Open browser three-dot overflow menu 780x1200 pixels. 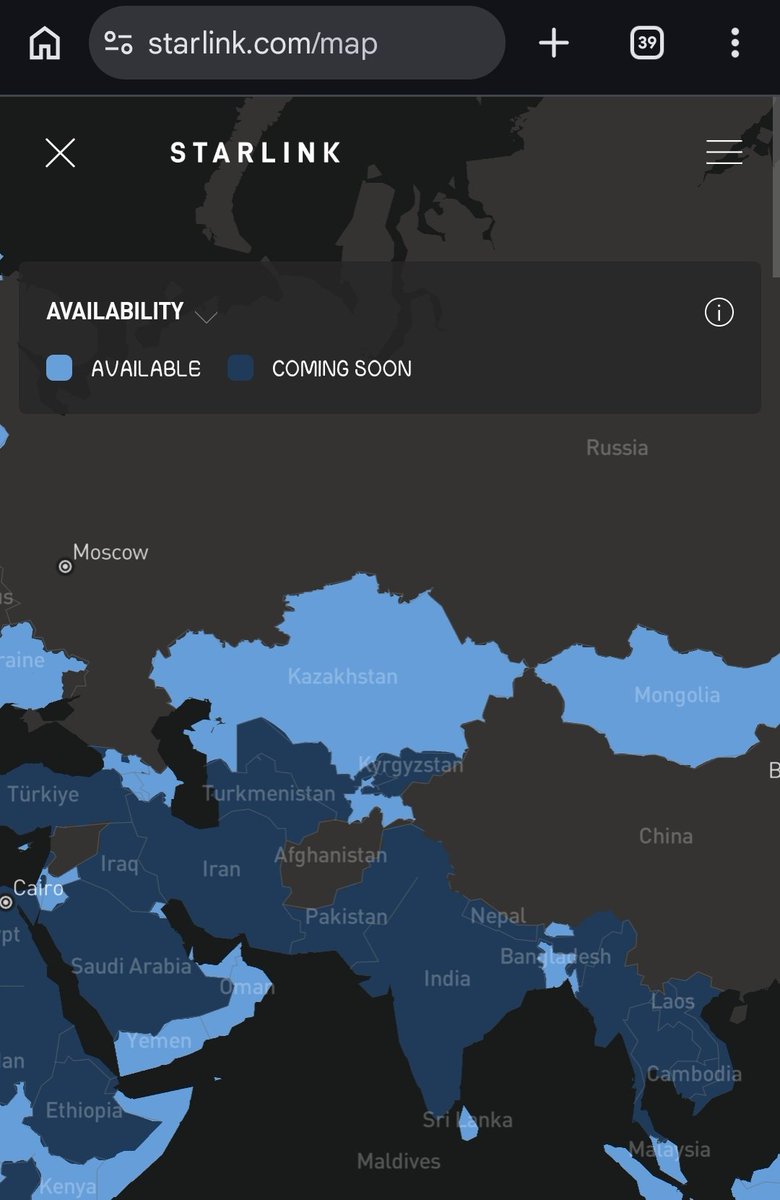point(735,43)
